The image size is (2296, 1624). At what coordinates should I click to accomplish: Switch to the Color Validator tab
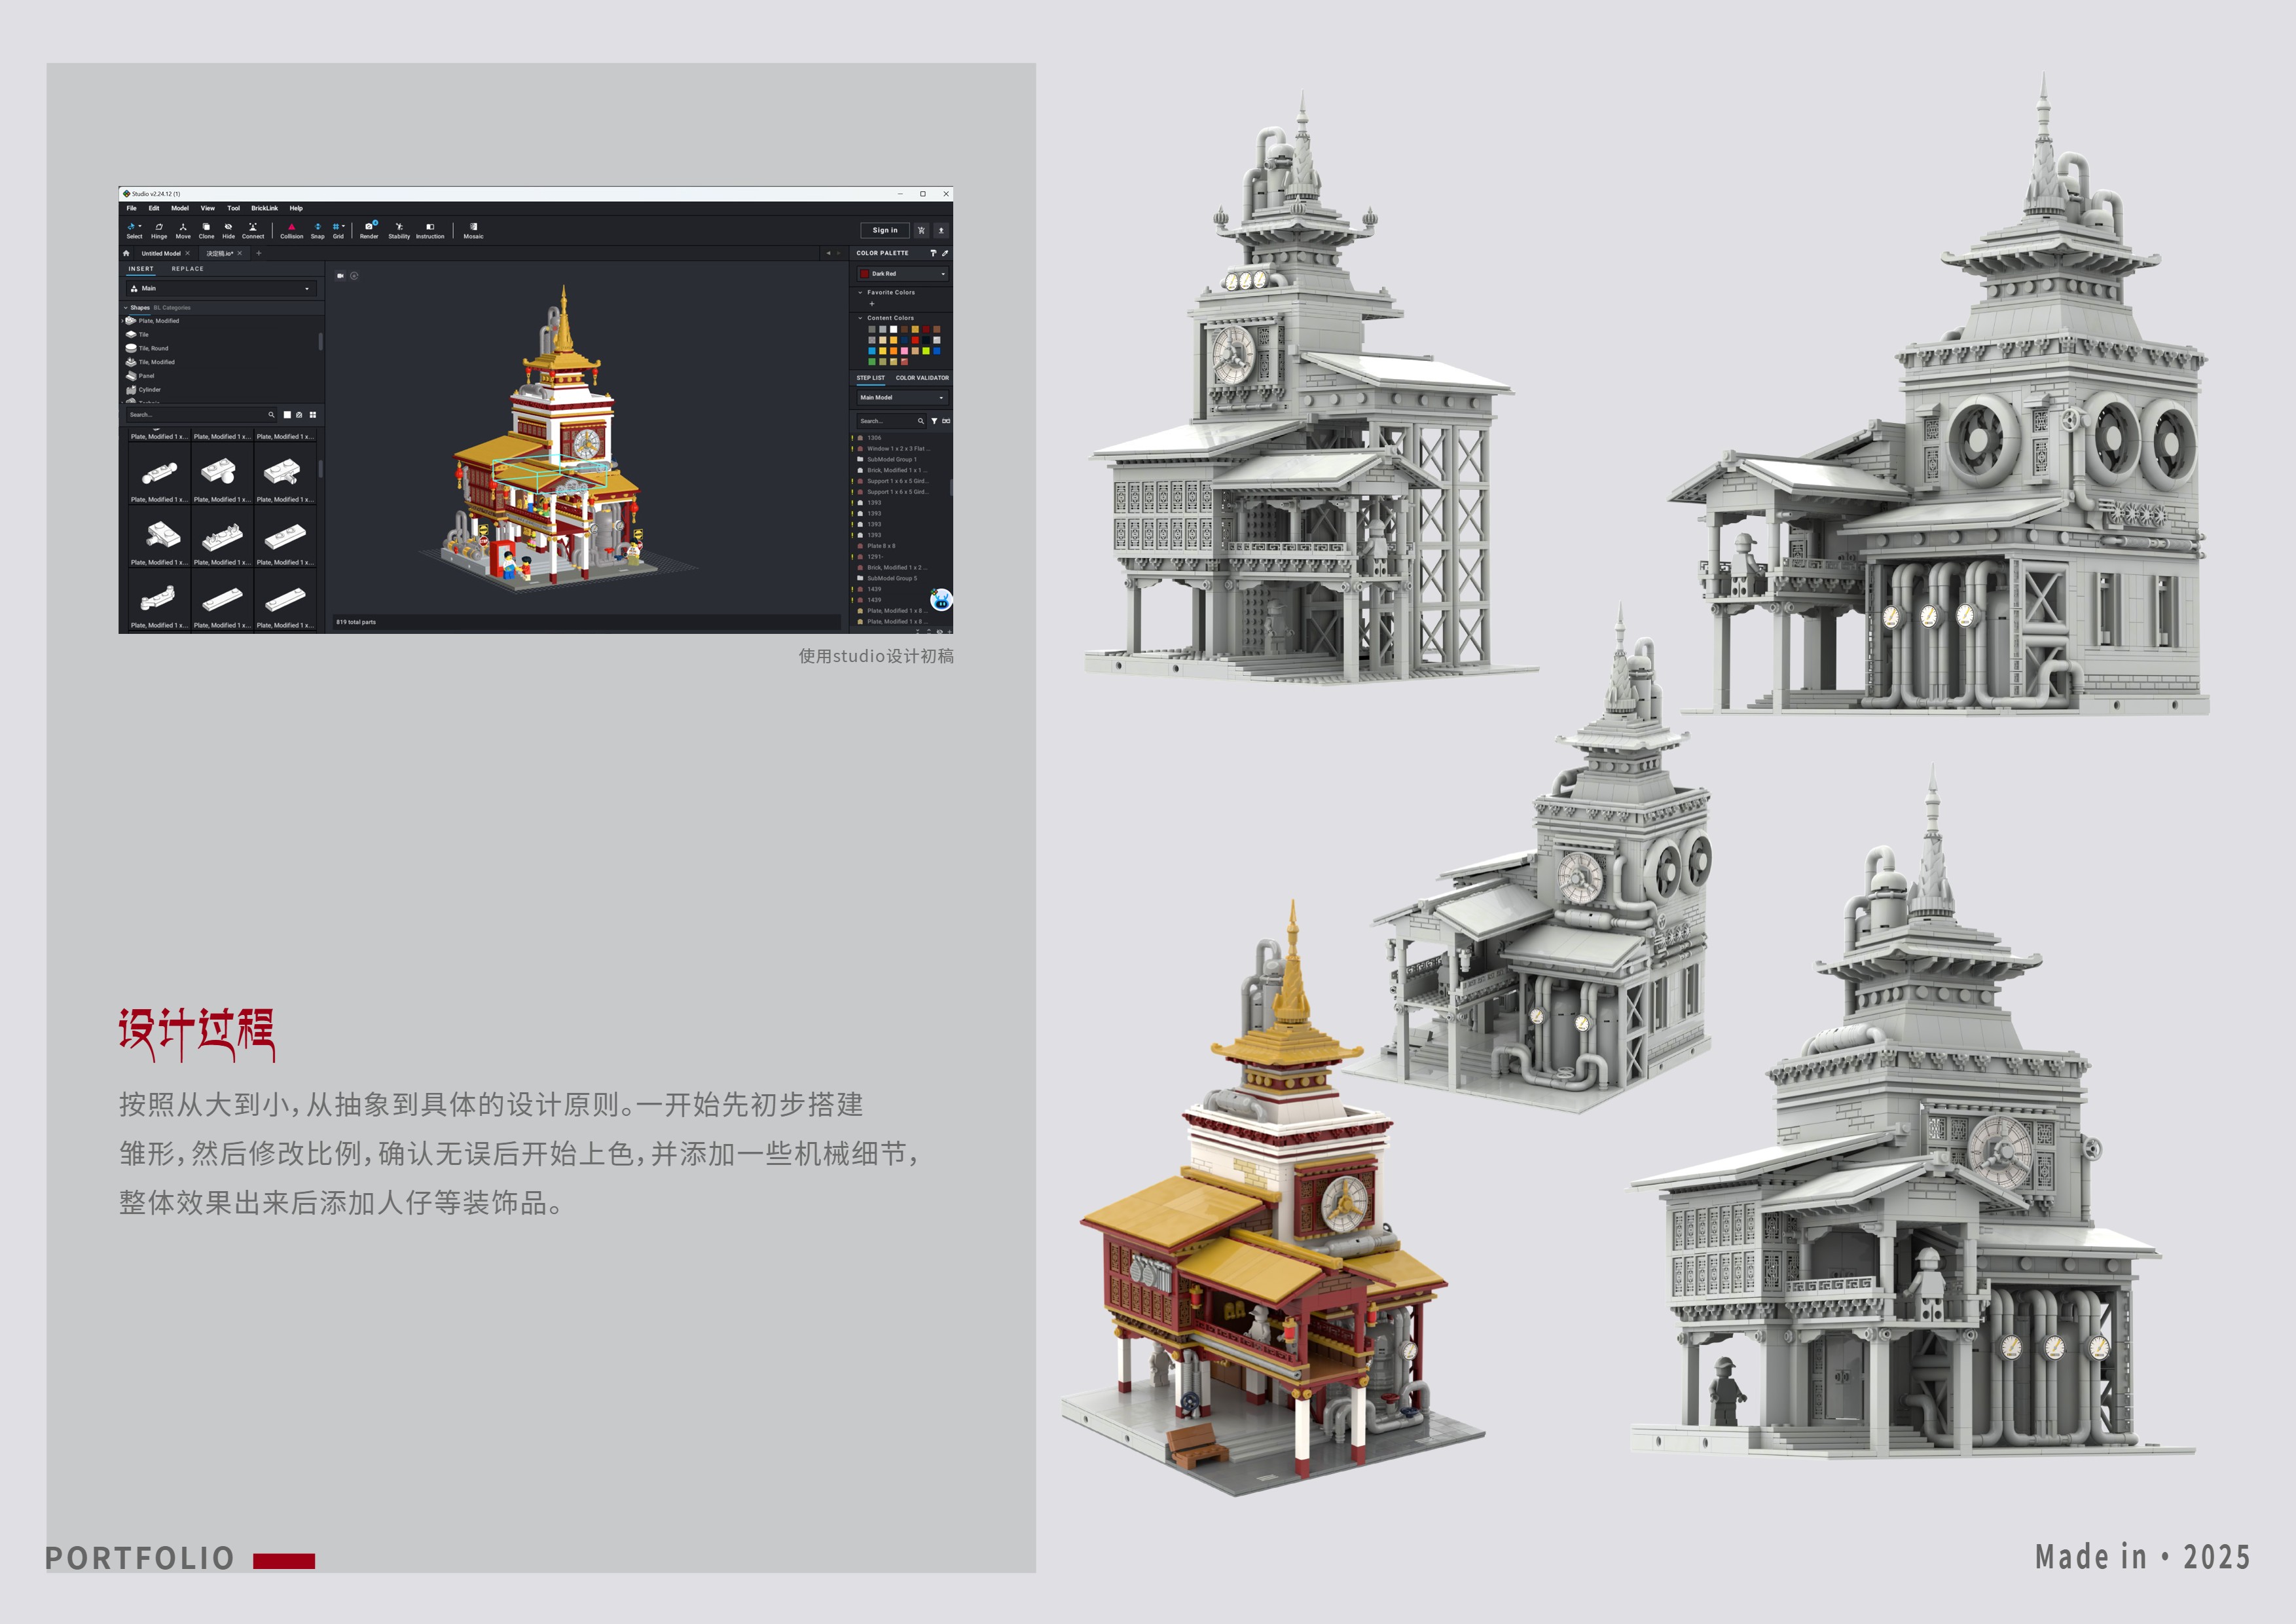pyautogui.click(x=923, y=378)
